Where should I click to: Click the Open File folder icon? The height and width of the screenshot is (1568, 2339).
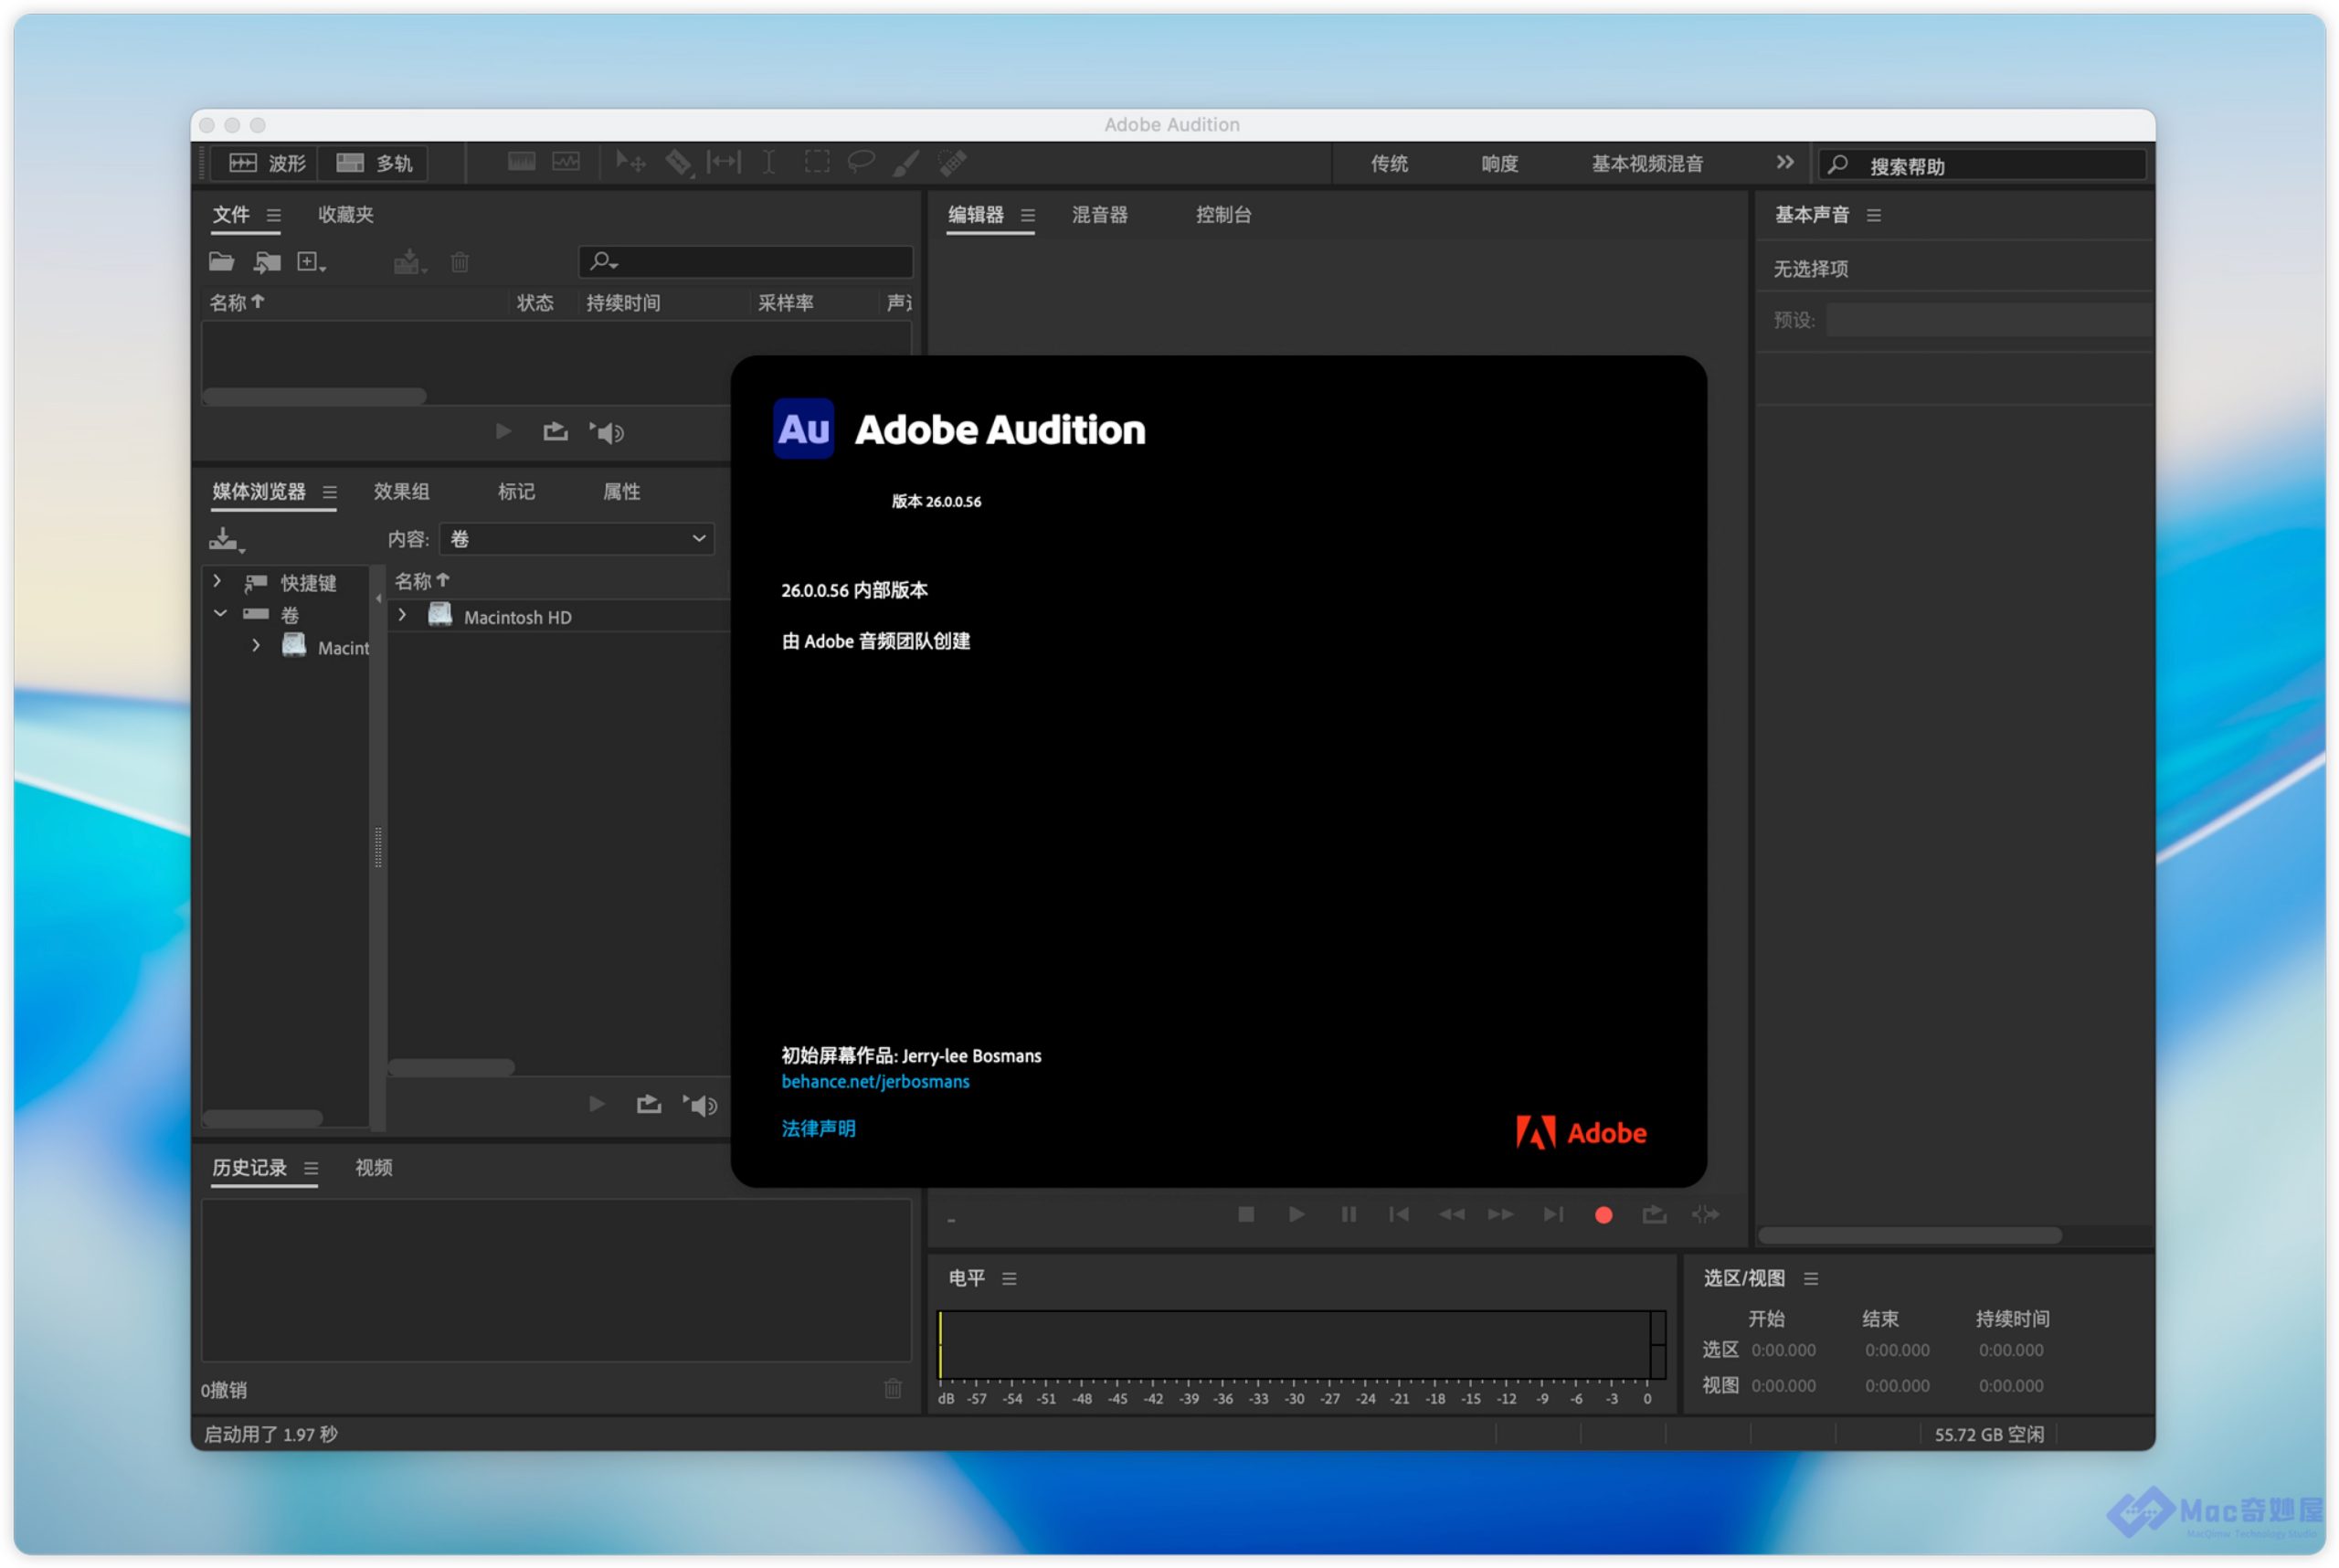[221, 262]
